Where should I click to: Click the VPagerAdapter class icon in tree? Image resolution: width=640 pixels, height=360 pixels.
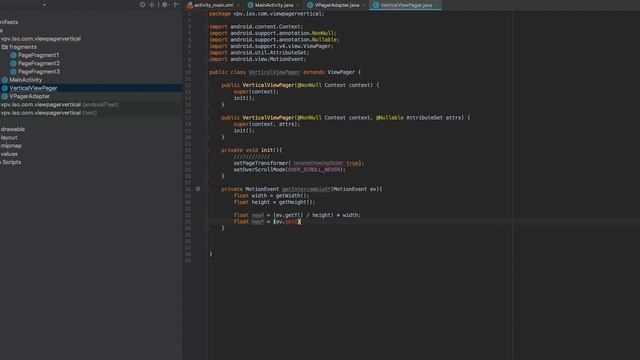(x=4, y=96)
